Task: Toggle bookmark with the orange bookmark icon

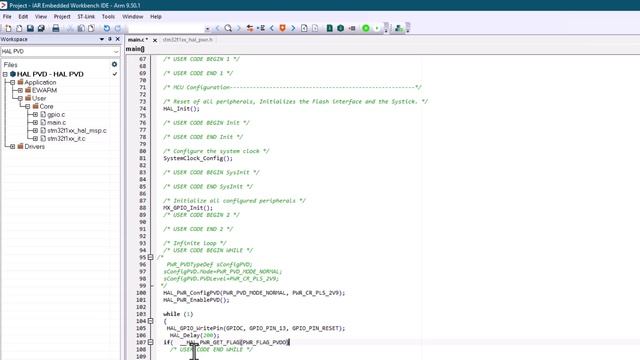Action: [282, 28]
